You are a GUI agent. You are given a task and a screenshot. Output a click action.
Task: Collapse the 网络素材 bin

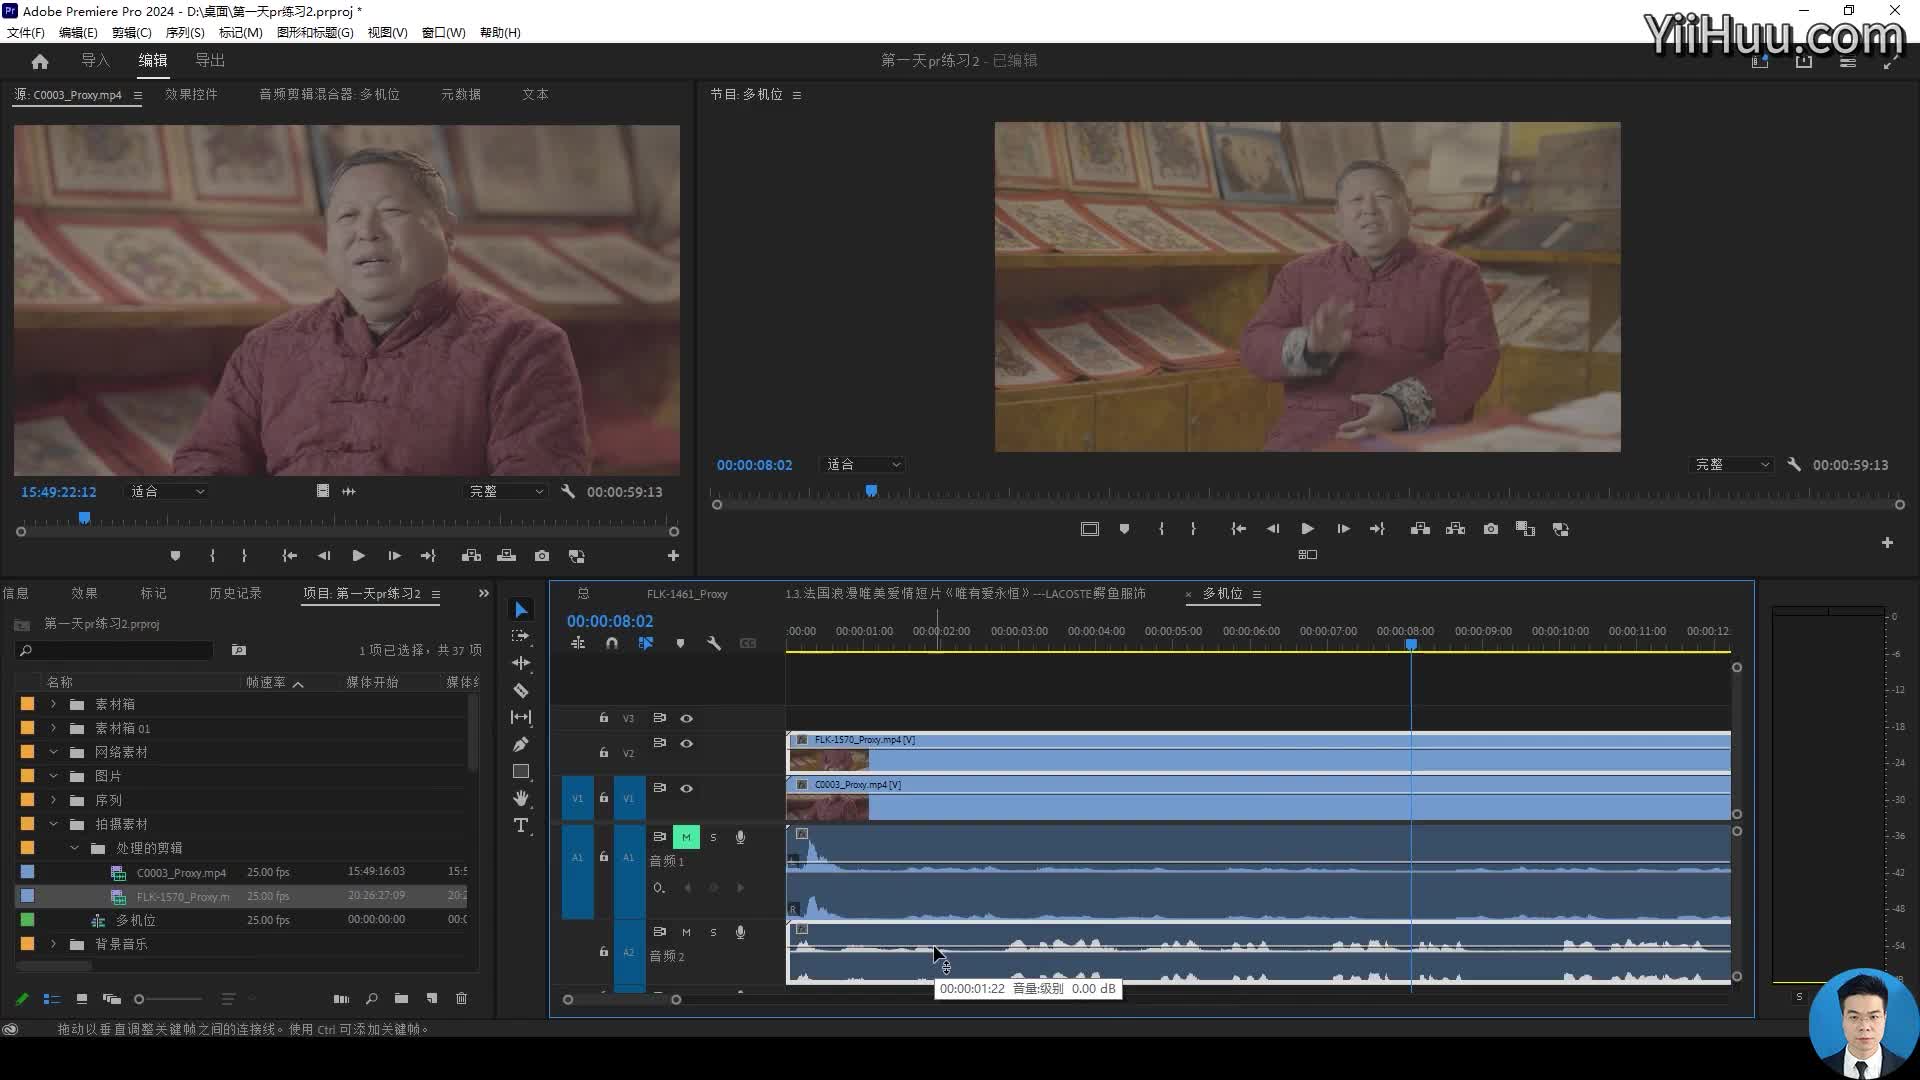pyautogui.click(x=53, y=753)
